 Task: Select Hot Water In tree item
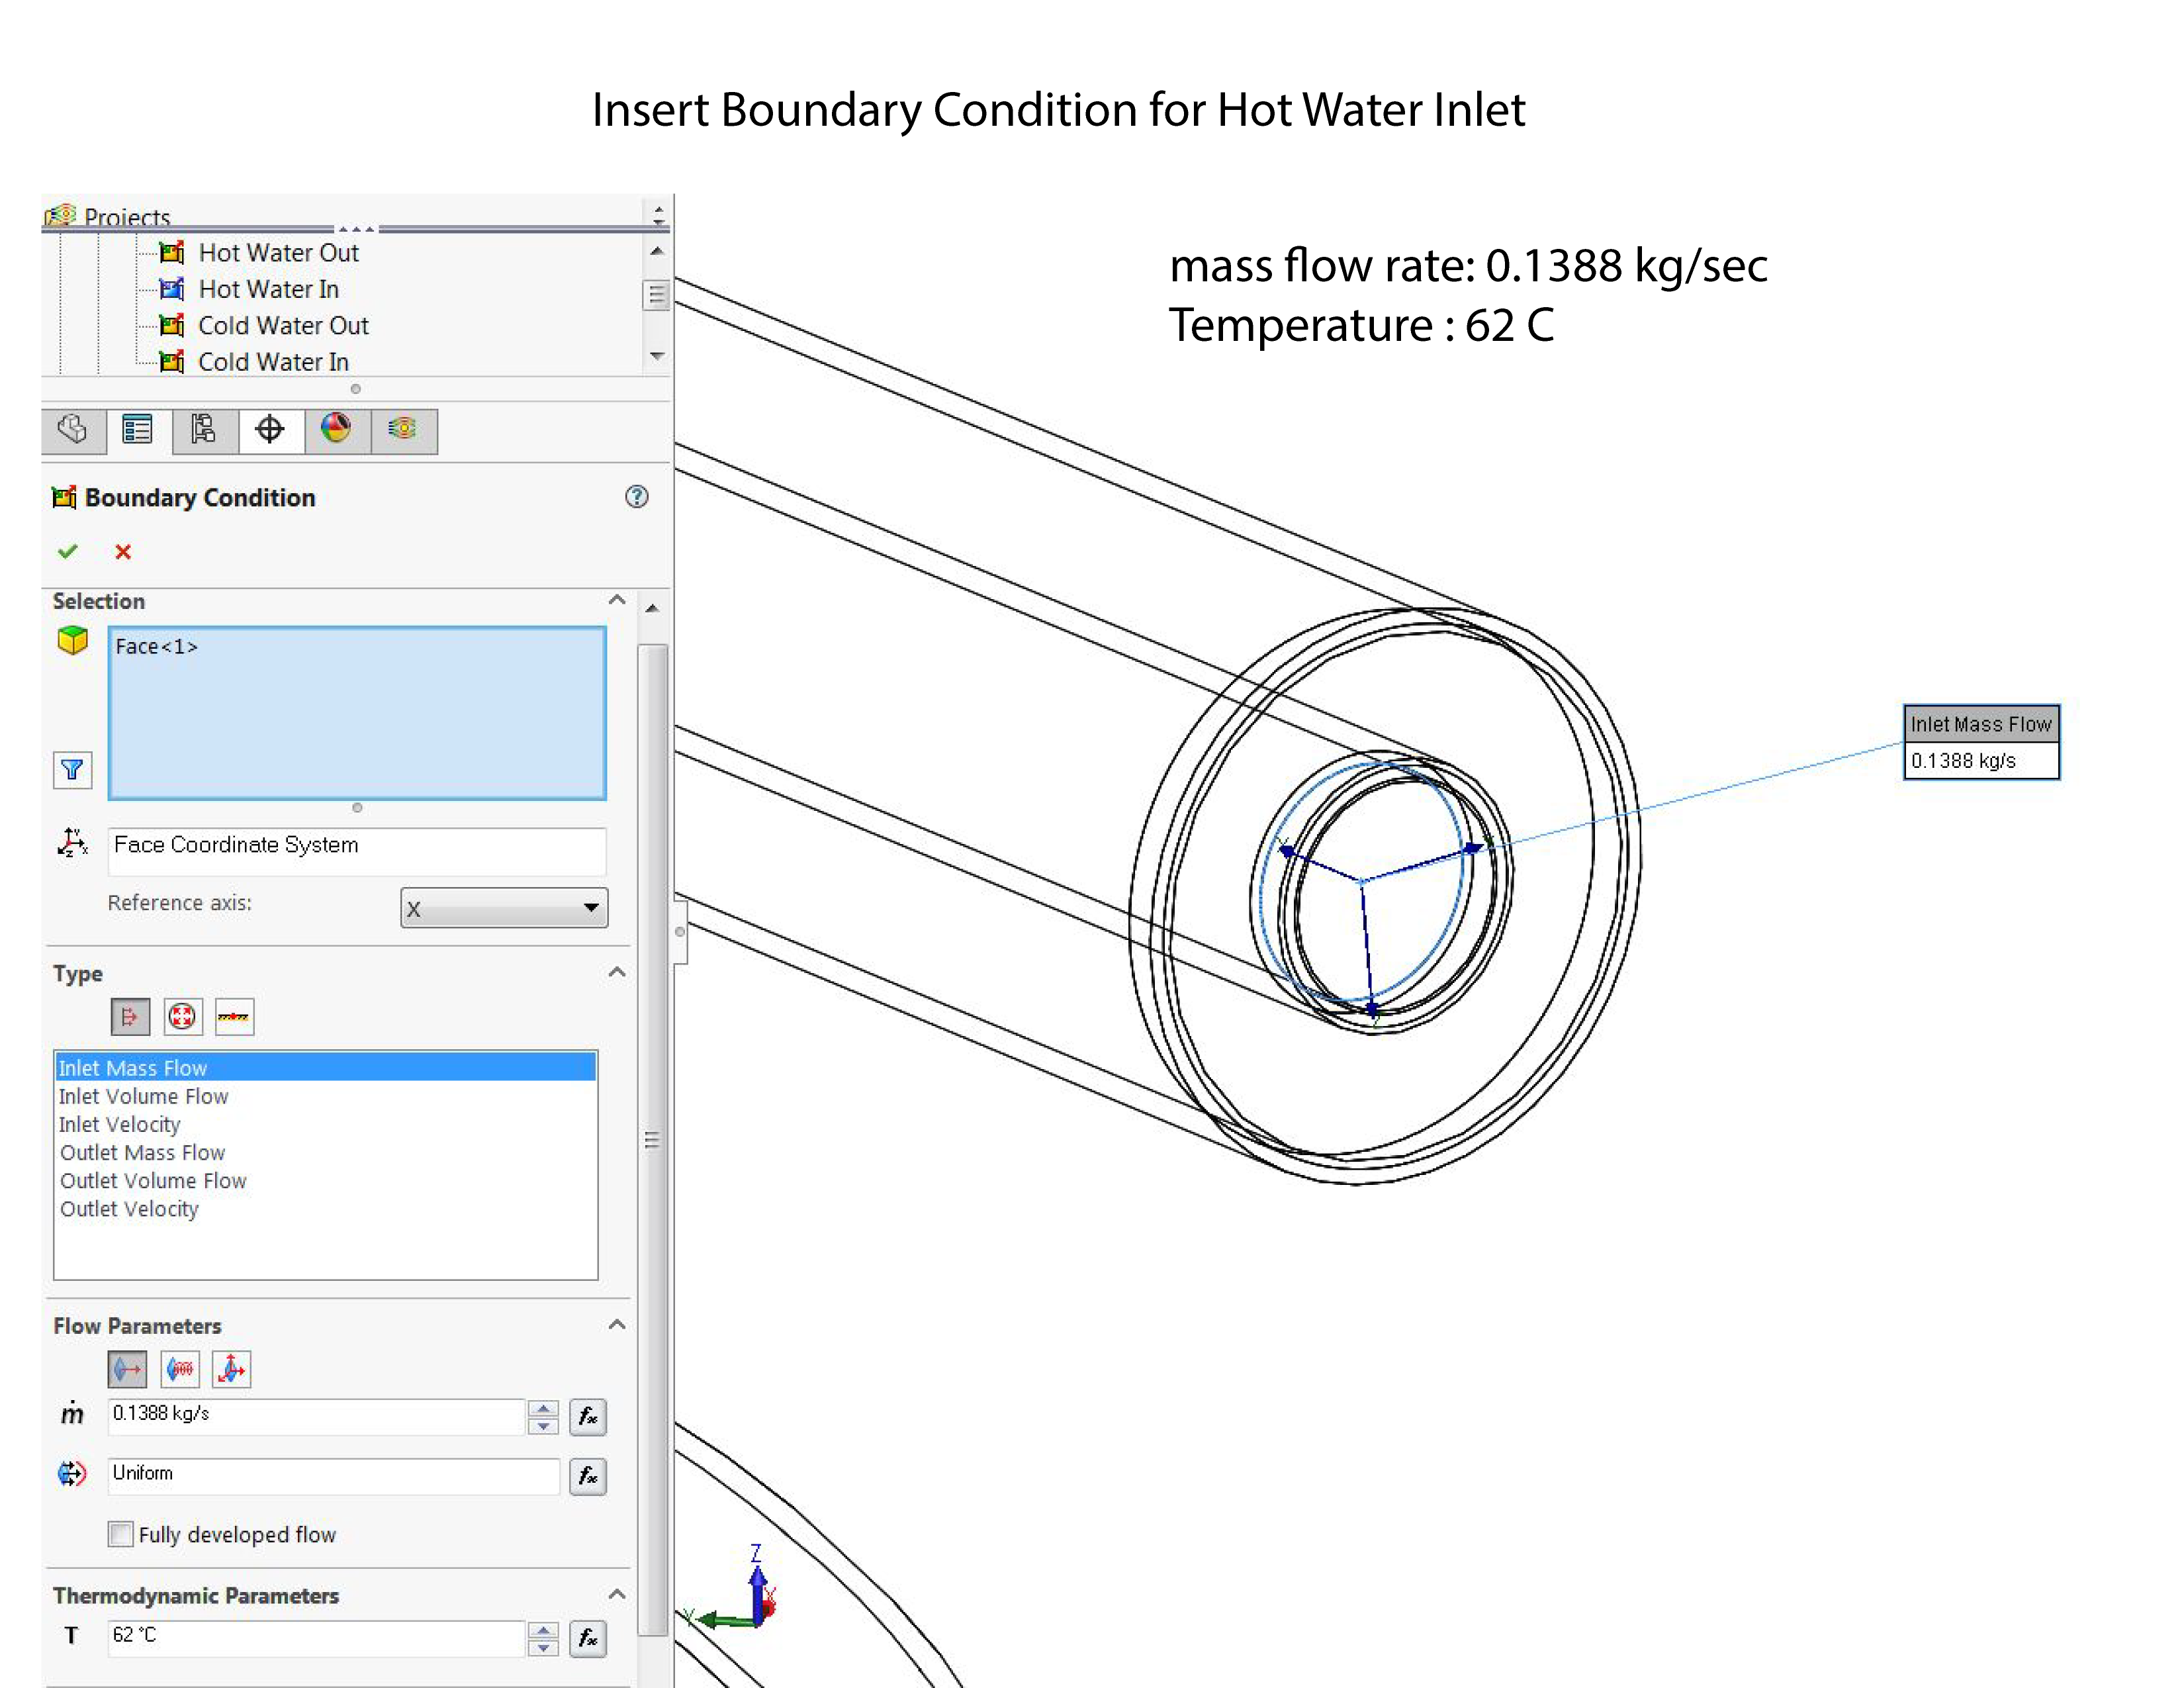pos(268,289)
